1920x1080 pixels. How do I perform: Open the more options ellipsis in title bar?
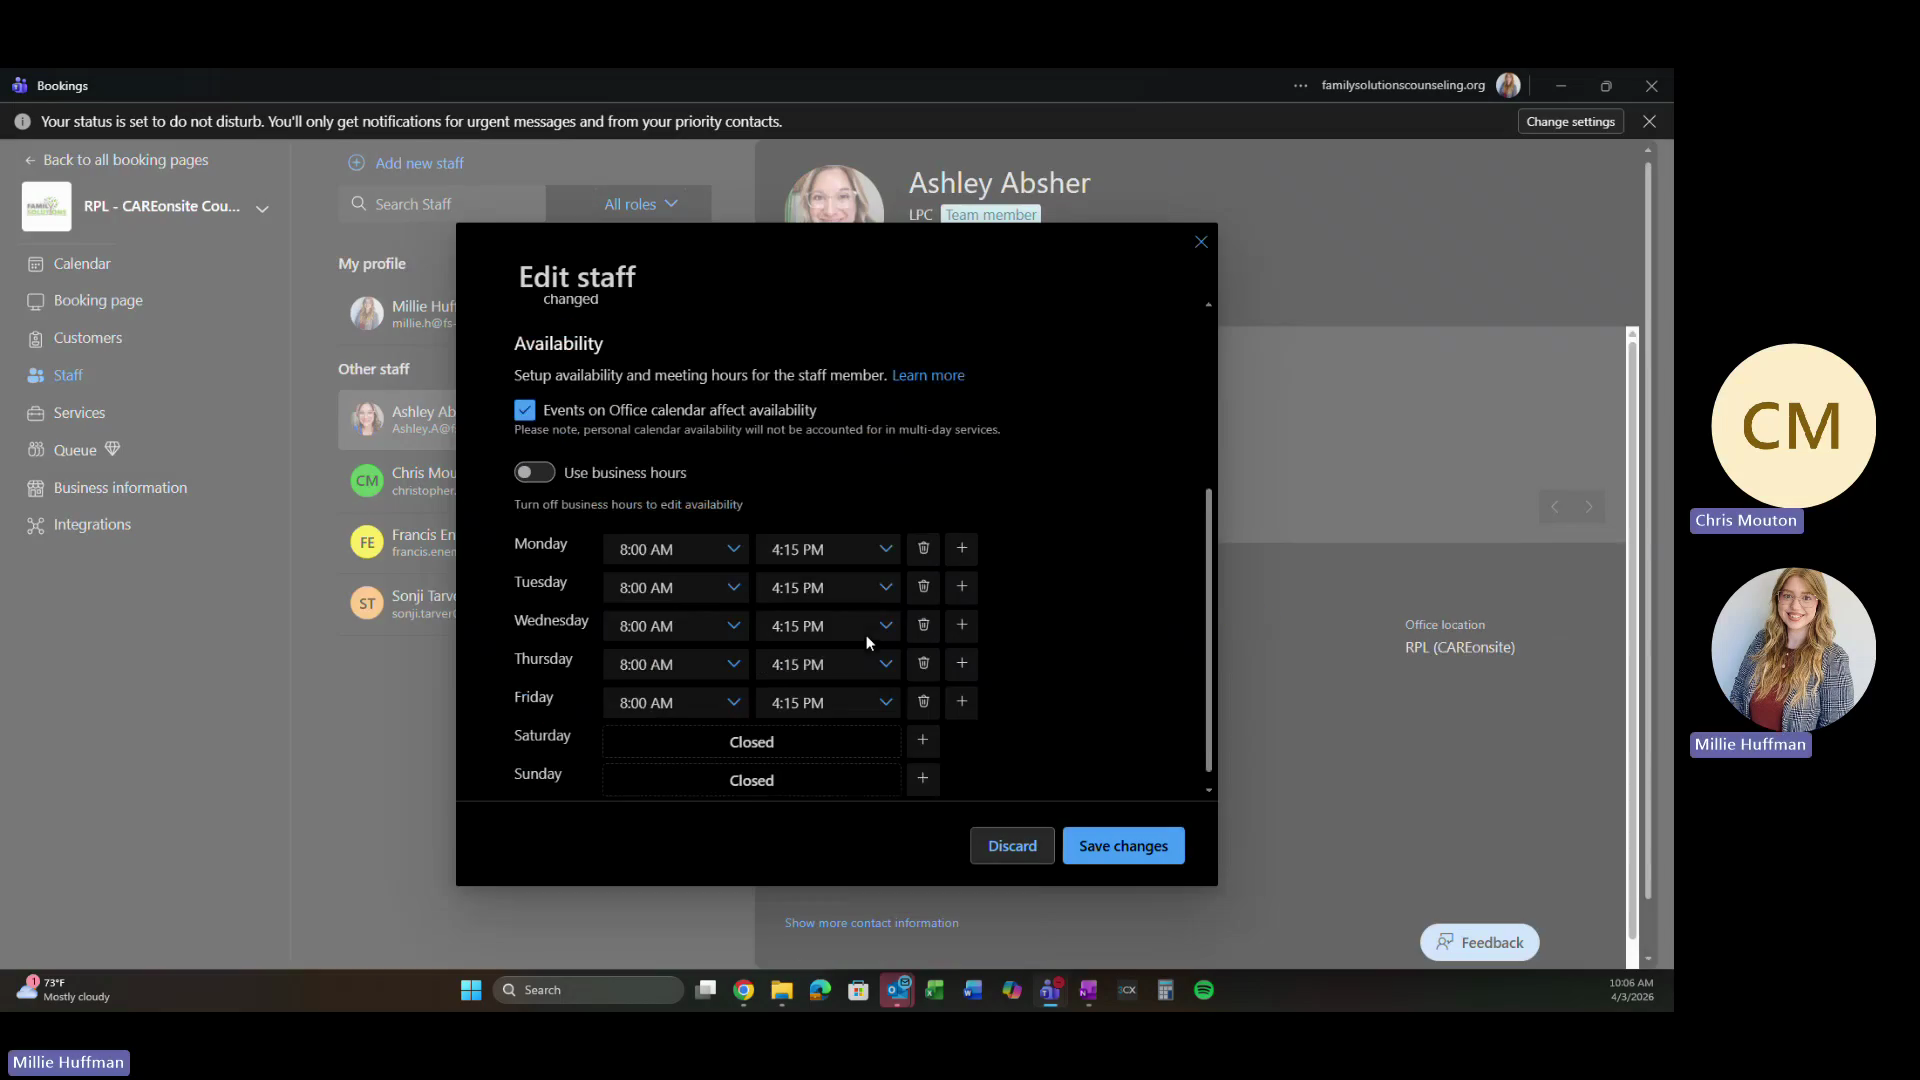[1300, 86]
